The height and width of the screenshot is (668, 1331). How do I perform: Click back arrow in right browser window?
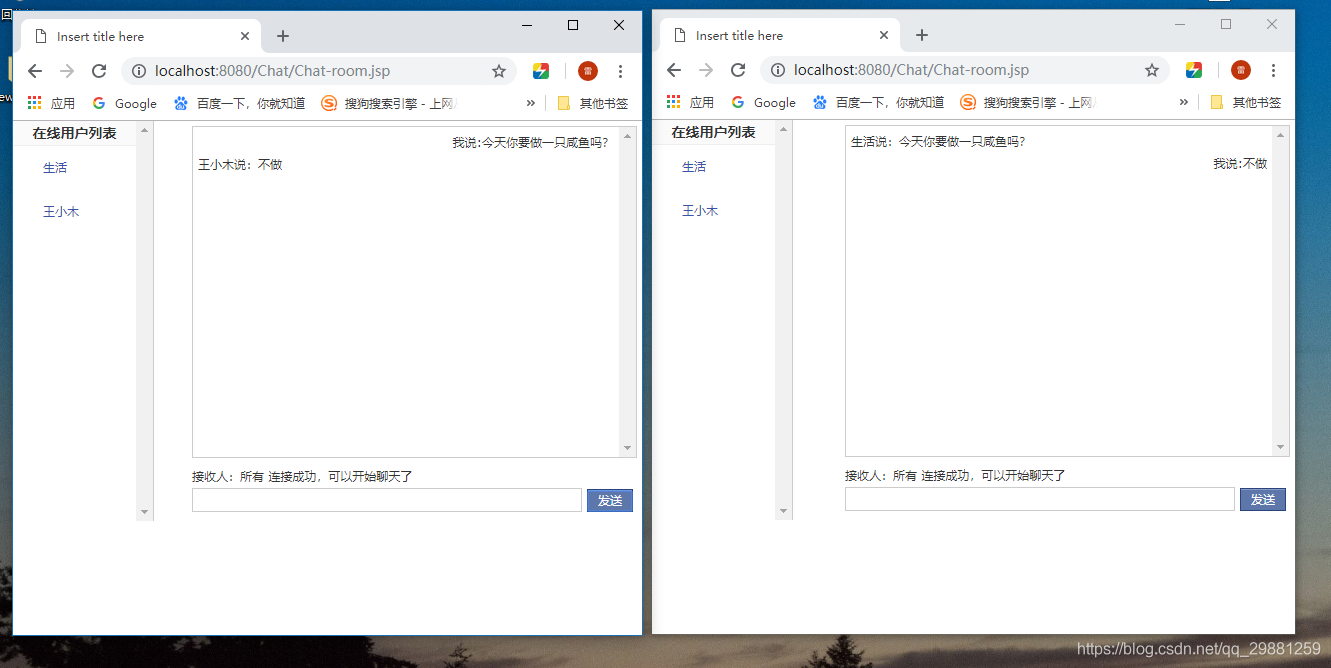tap(674, 70)
